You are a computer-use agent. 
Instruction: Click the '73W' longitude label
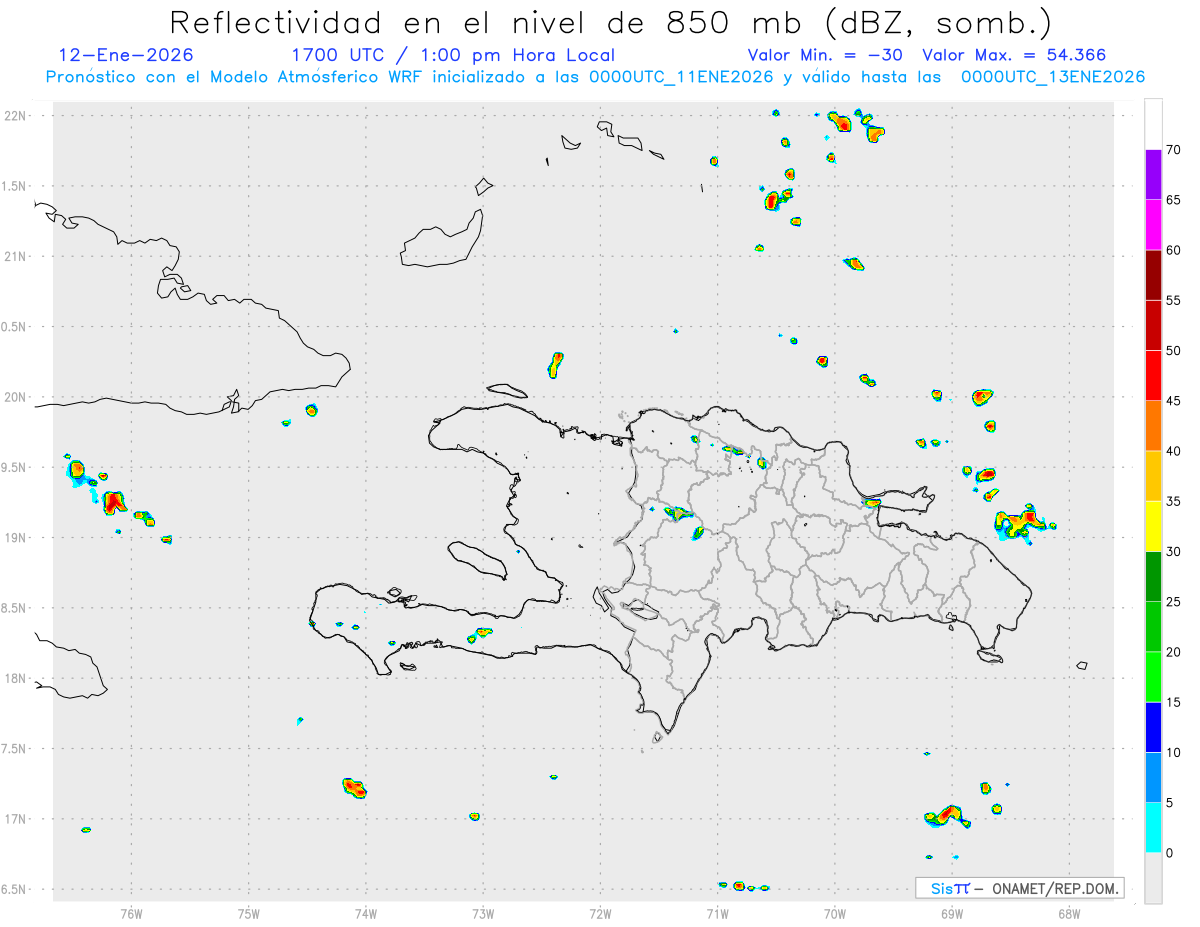(x=483, y=913)
